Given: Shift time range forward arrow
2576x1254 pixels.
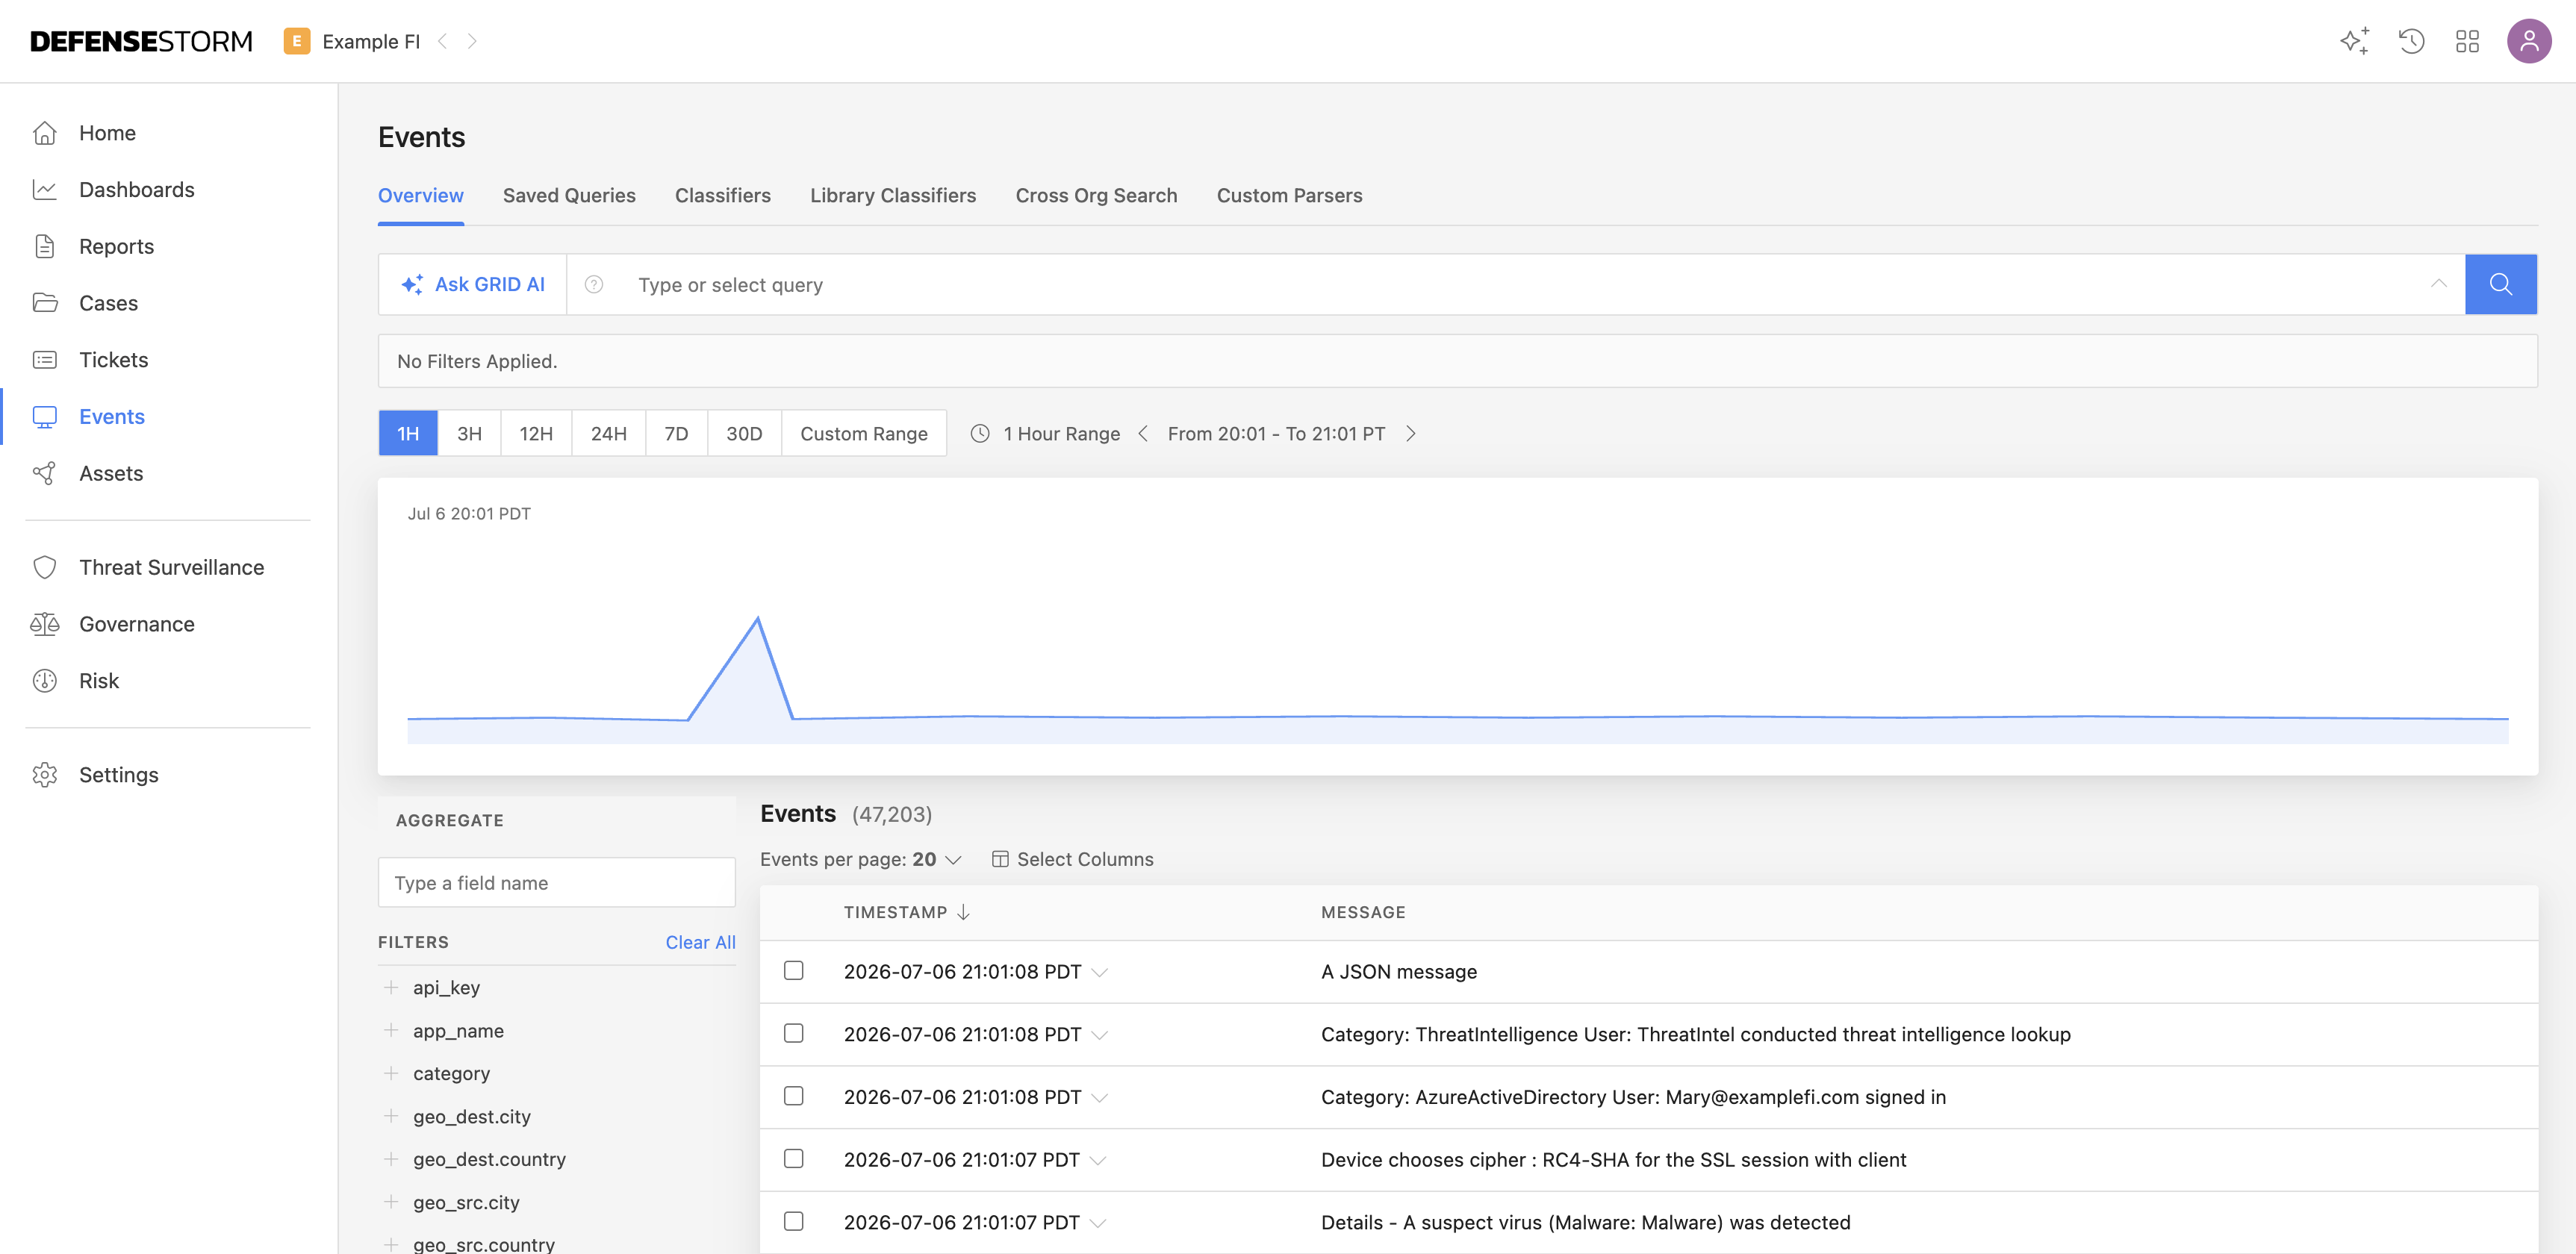Looking at the screenshot, I should pos(1410,433).
